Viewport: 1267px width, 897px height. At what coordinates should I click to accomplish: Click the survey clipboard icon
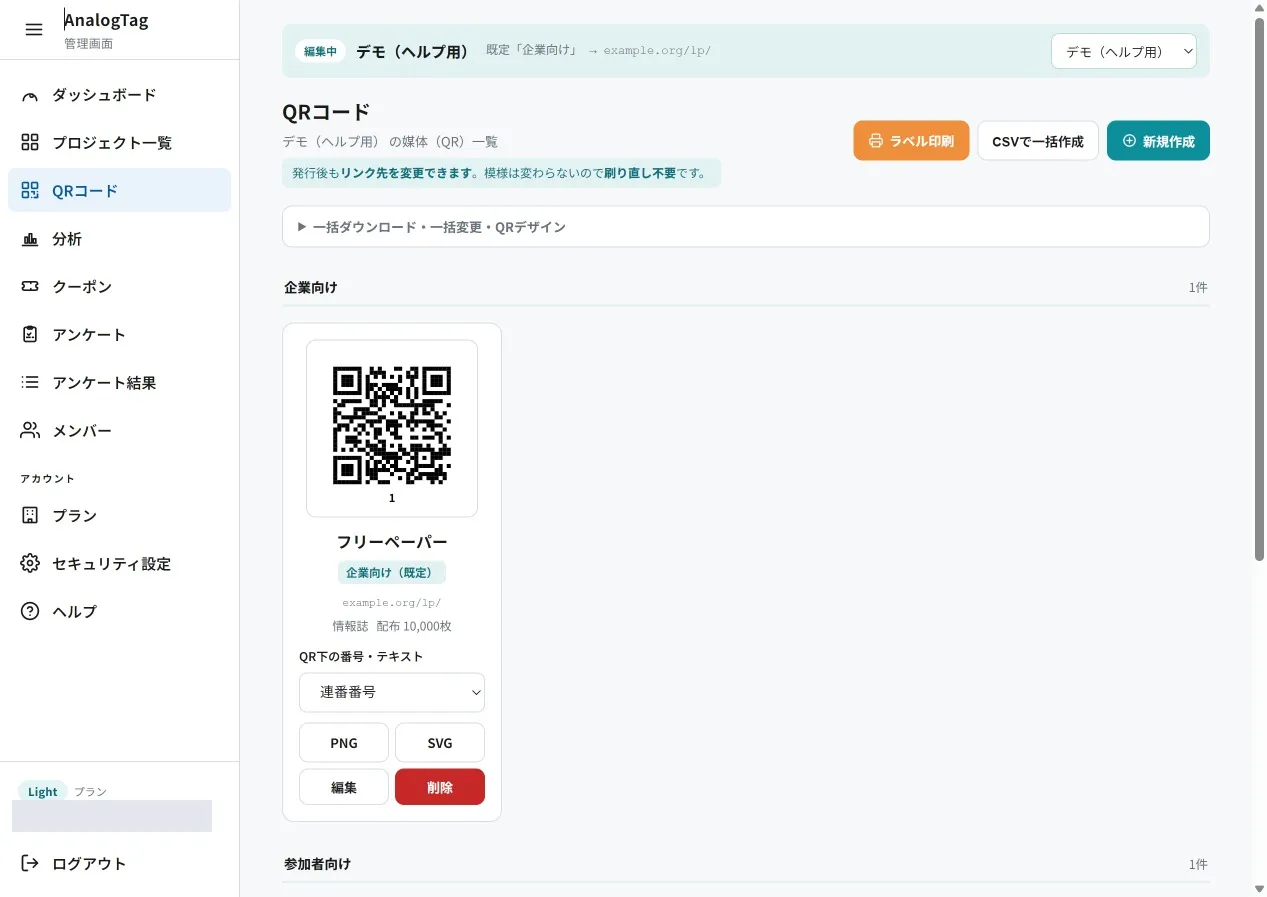[30, 334]
